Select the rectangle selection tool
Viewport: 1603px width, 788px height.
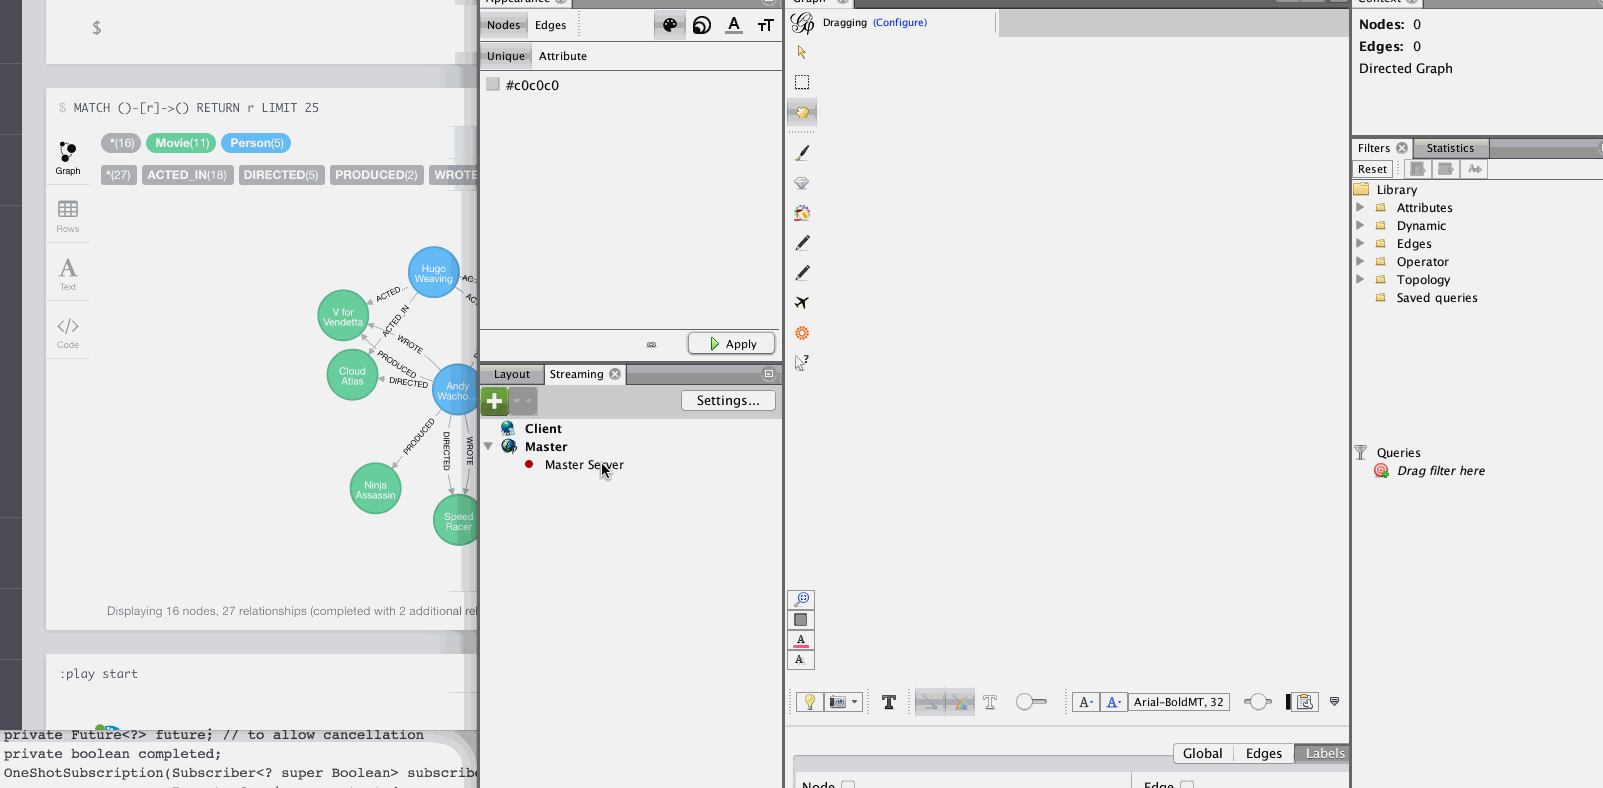802,82
